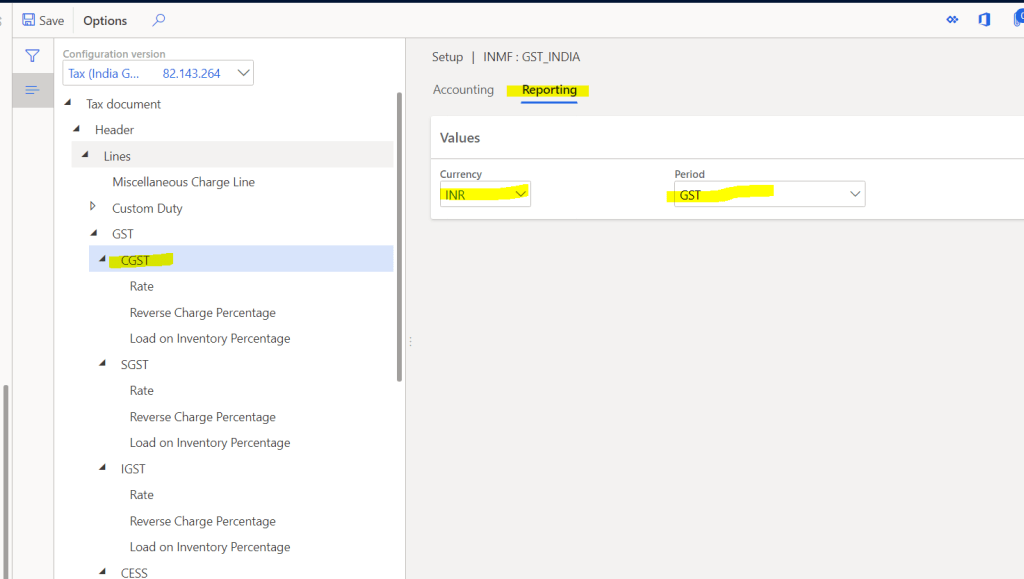Open the Period dropdown showing GST
Viewport: 1024px width, 579px height.
tap(854, 194)
